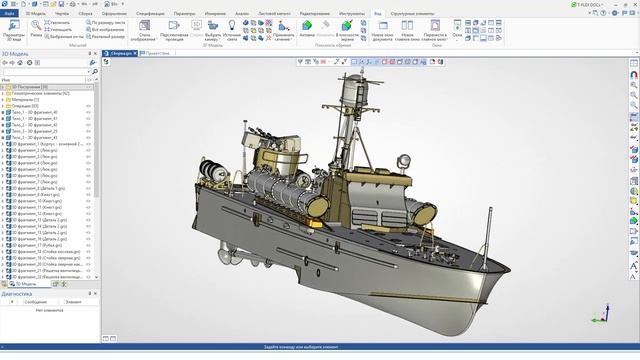
Task: Close the Сборка.grb document tab
Action: 135,53
